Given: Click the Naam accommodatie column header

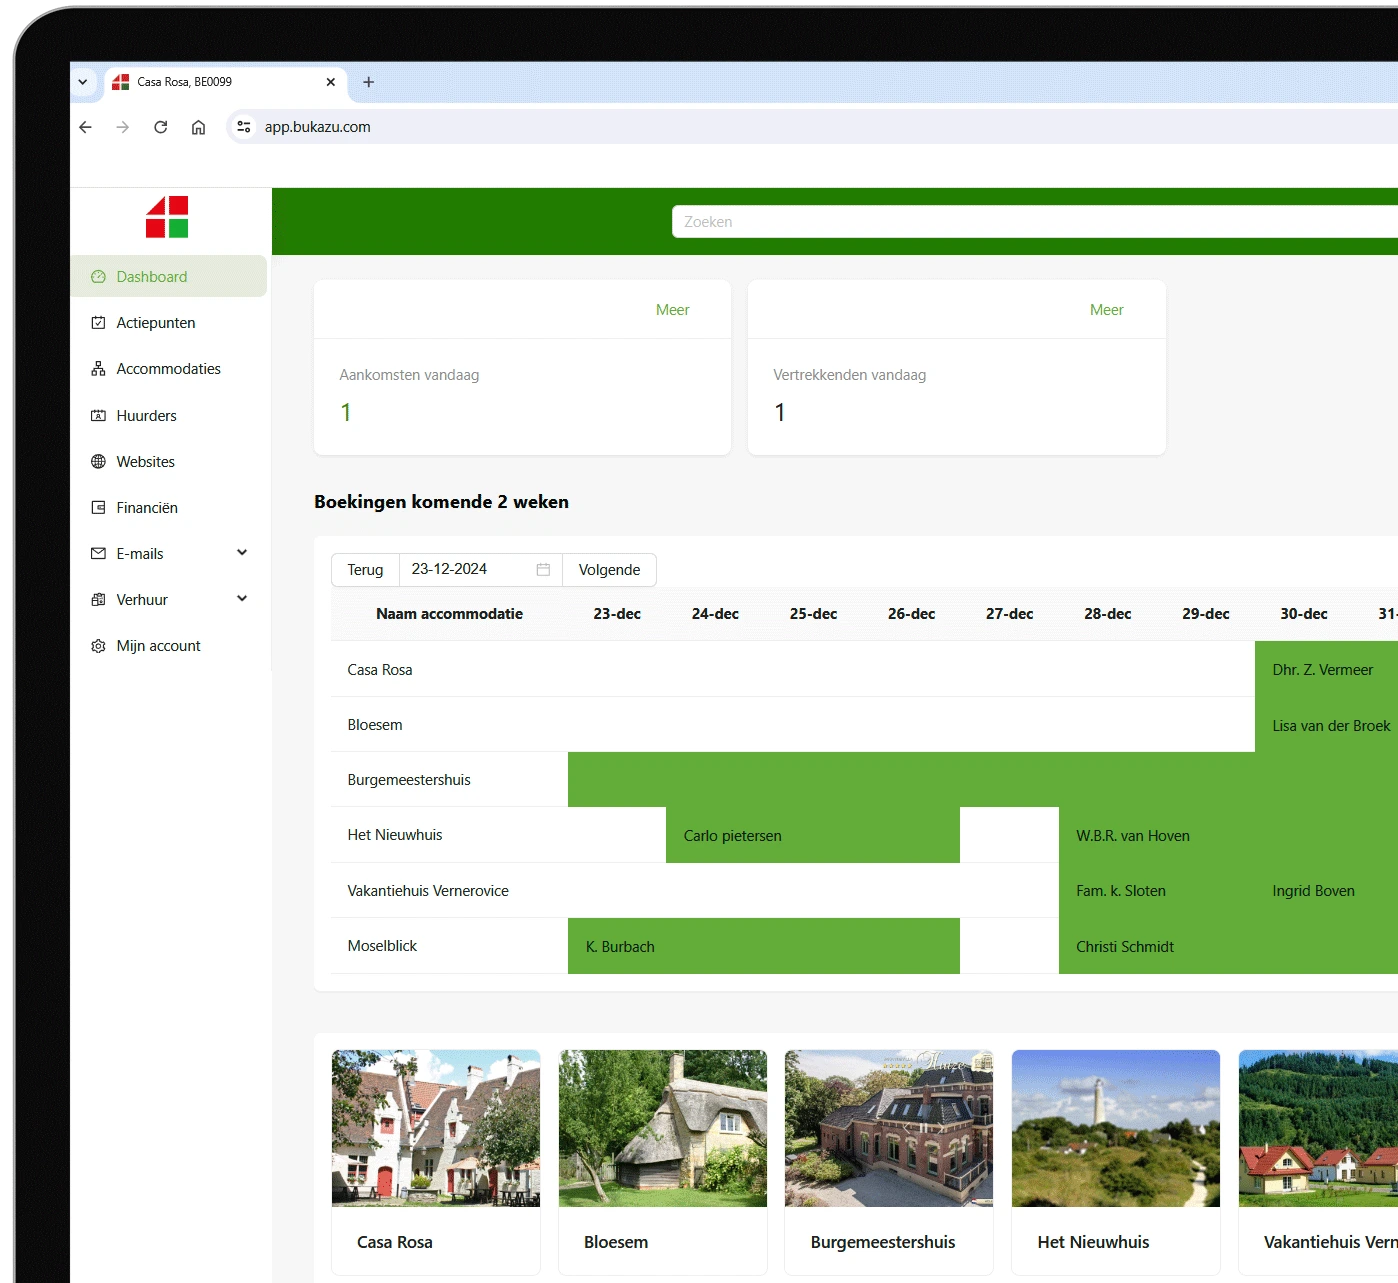Looking at the screenshot, I should [449, 614].
